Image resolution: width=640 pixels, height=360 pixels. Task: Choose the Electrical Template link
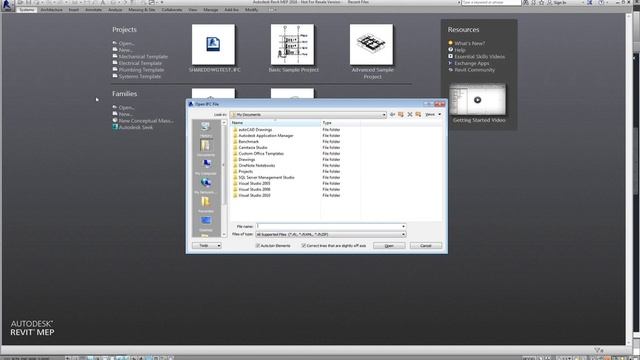140,63
